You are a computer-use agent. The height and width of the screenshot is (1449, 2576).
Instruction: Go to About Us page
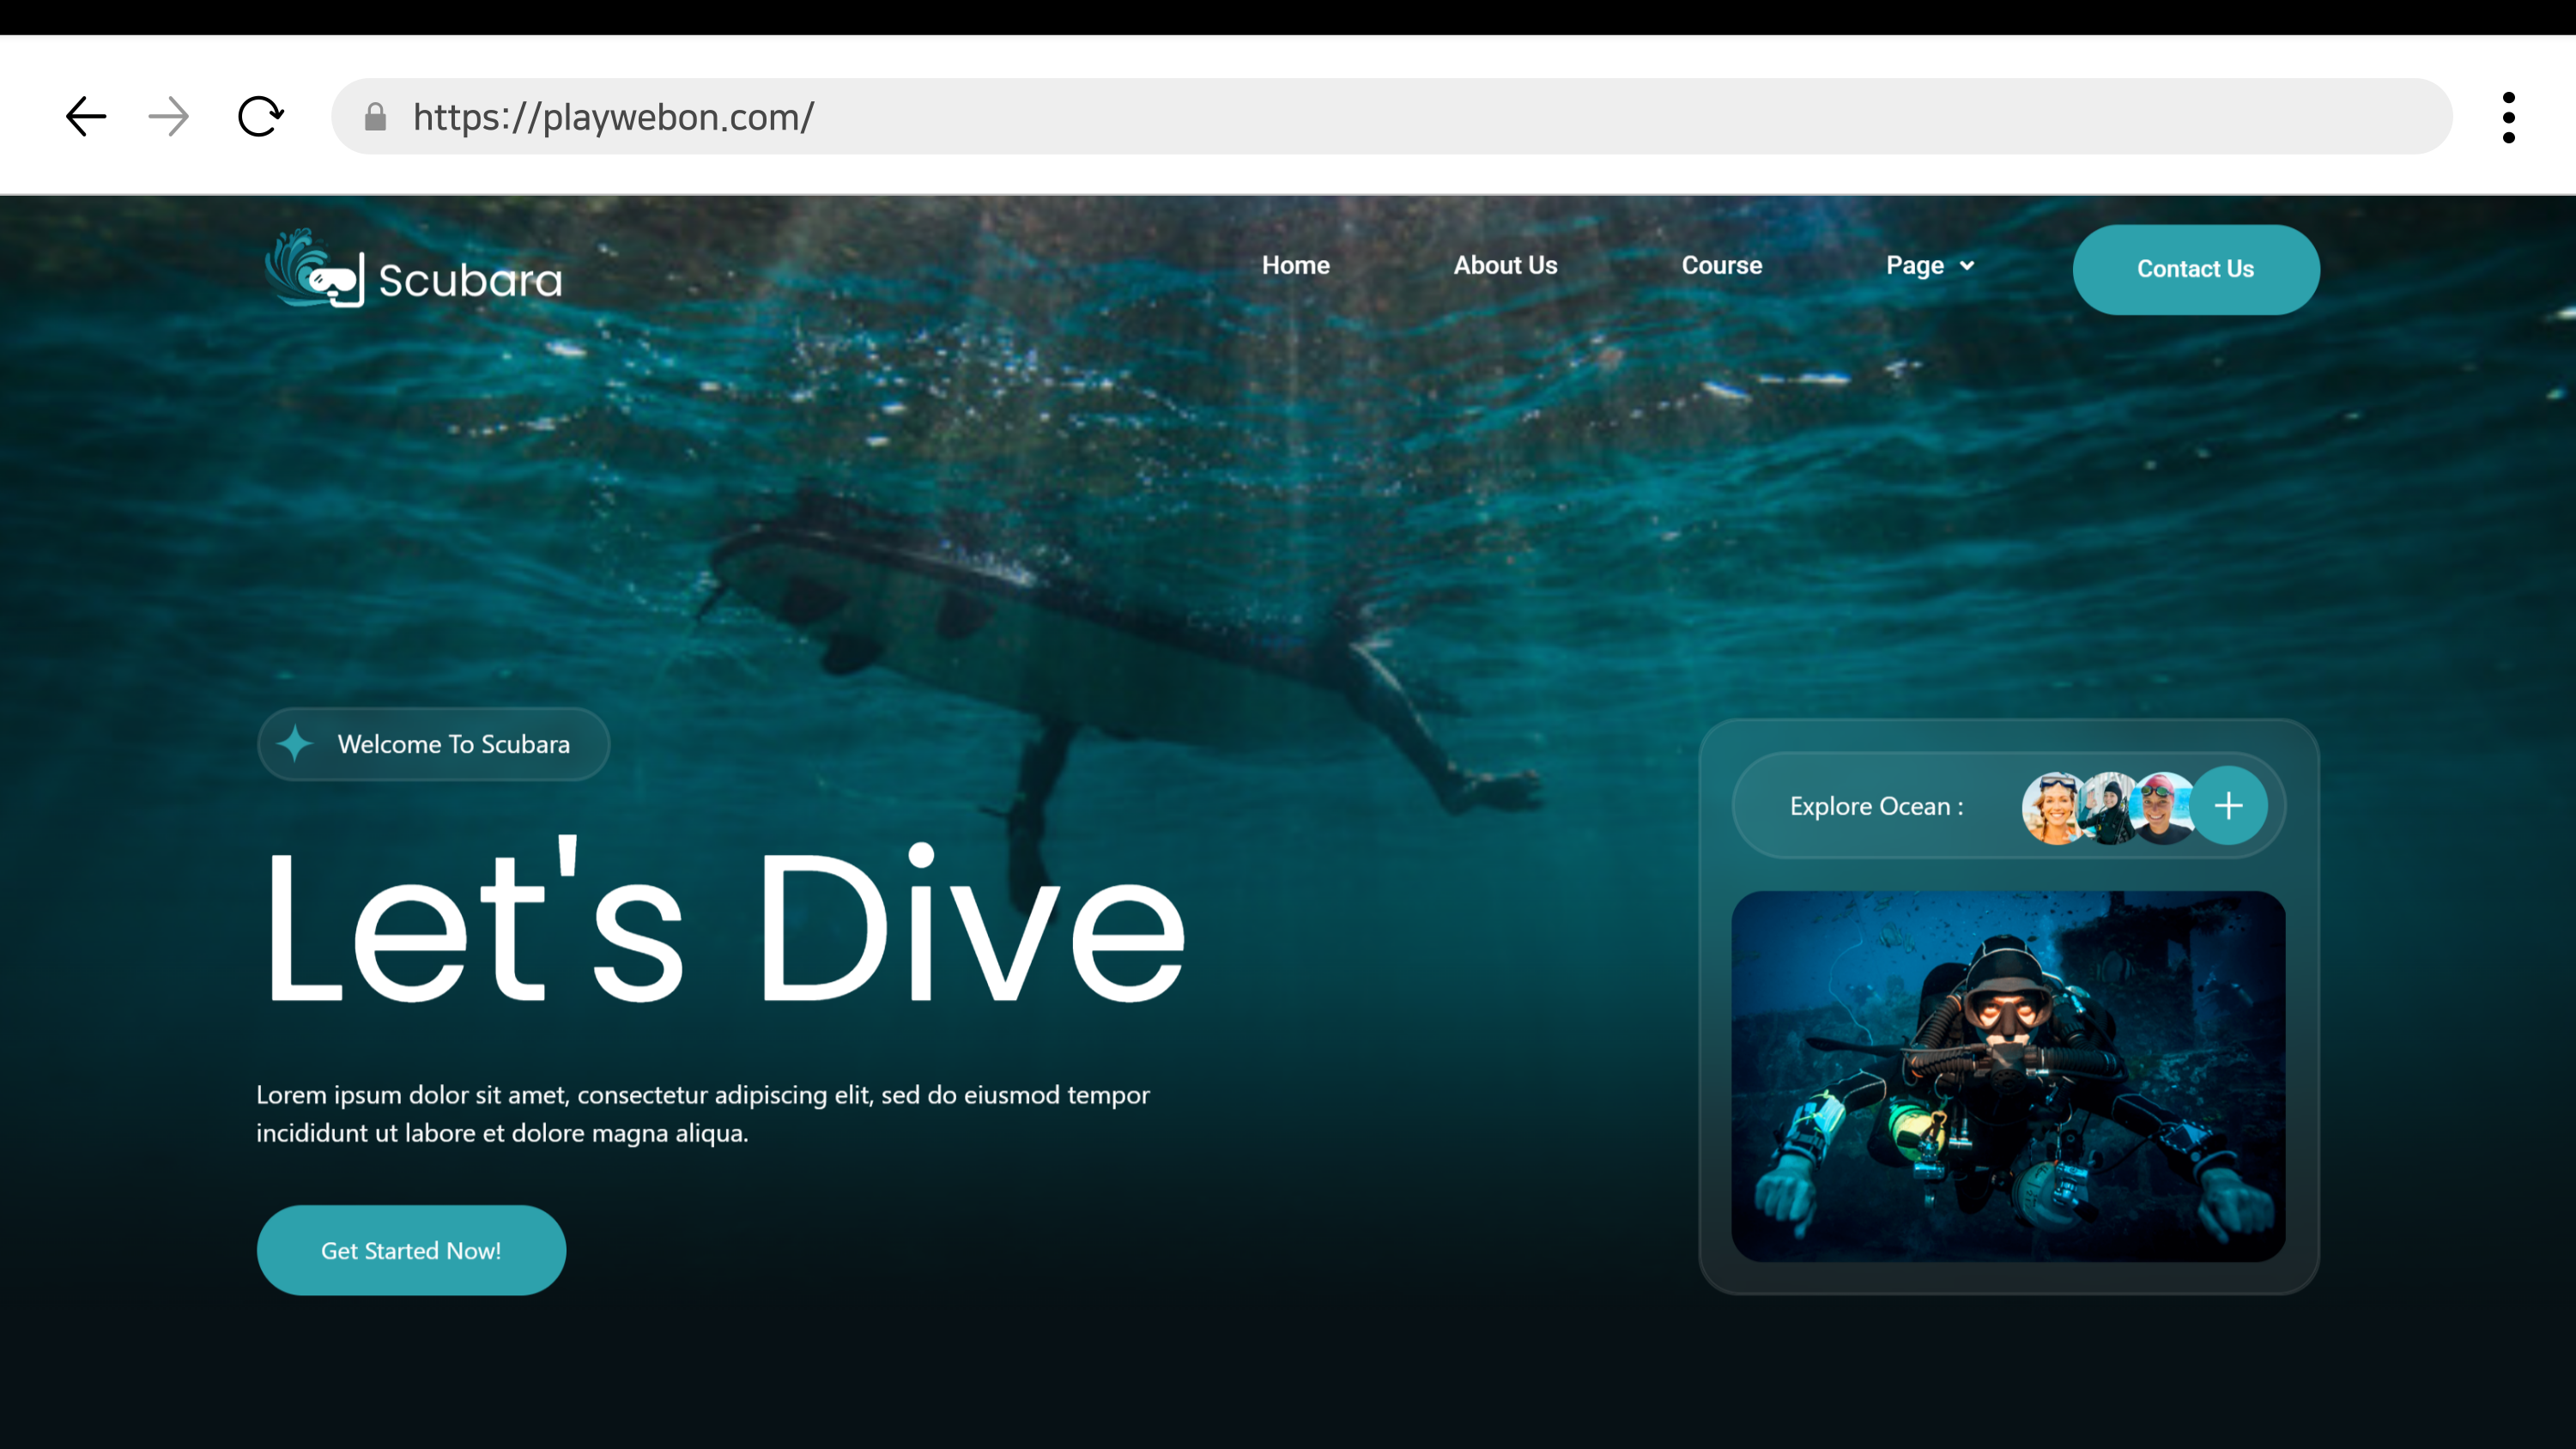point(1505,265)
